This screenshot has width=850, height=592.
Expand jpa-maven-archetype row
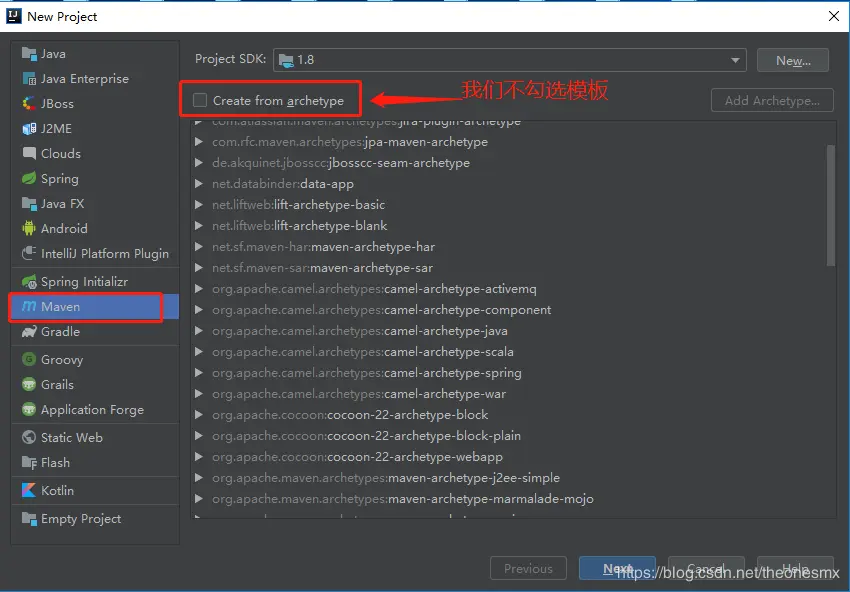[199, 141]
